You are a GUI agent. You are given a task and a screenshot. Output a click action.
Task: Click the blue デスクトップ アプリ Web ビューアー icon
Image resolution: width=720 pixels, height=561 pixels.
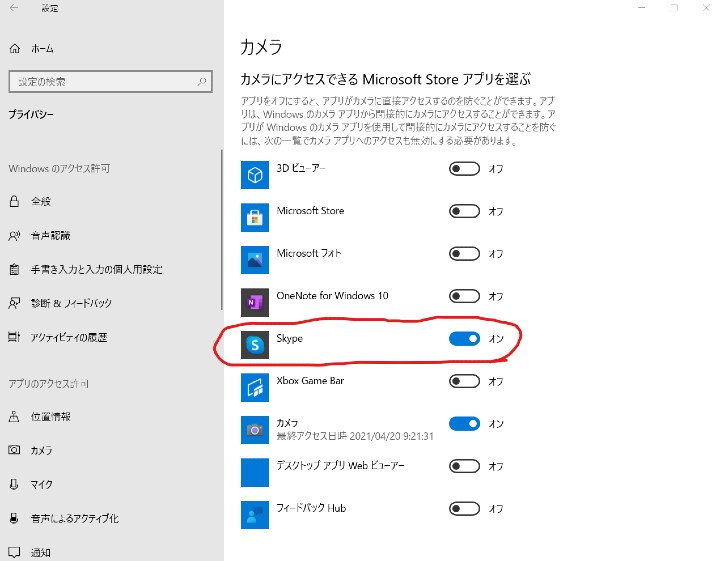255,472
